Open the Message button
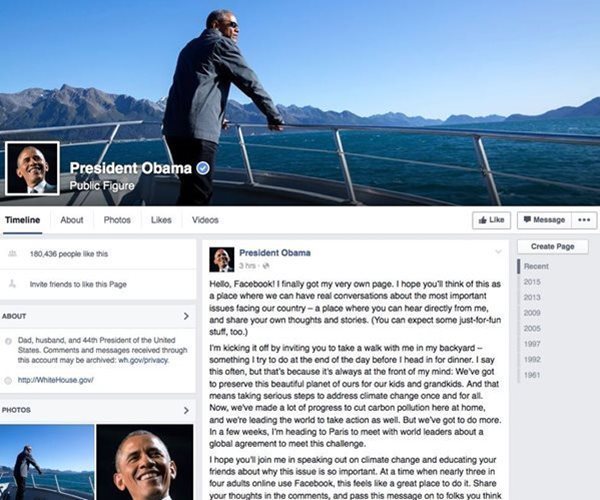Viewport: 600px width, 500px height. pos(544,220)
